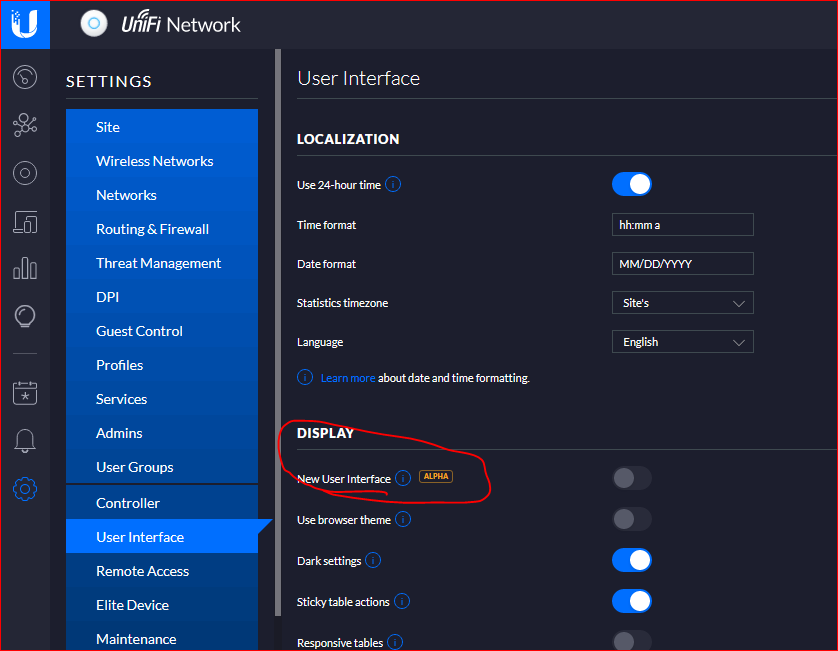This screenshot has width=838, height=651.
Task: Enable Use browser theme switch
Action: tap(632, 519)
